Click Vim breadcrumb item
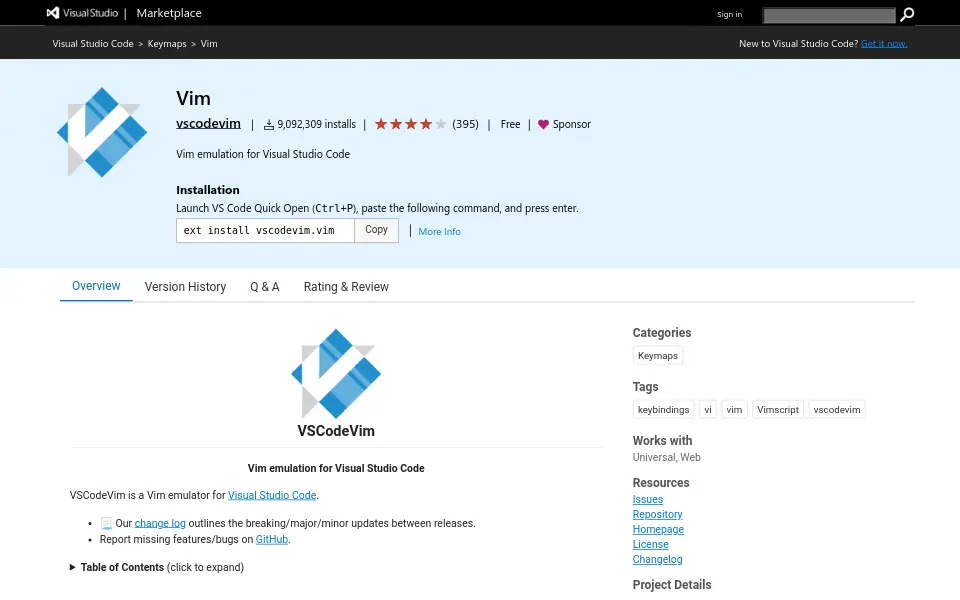This screenshot has width=960, height=600. pos(209,43)
